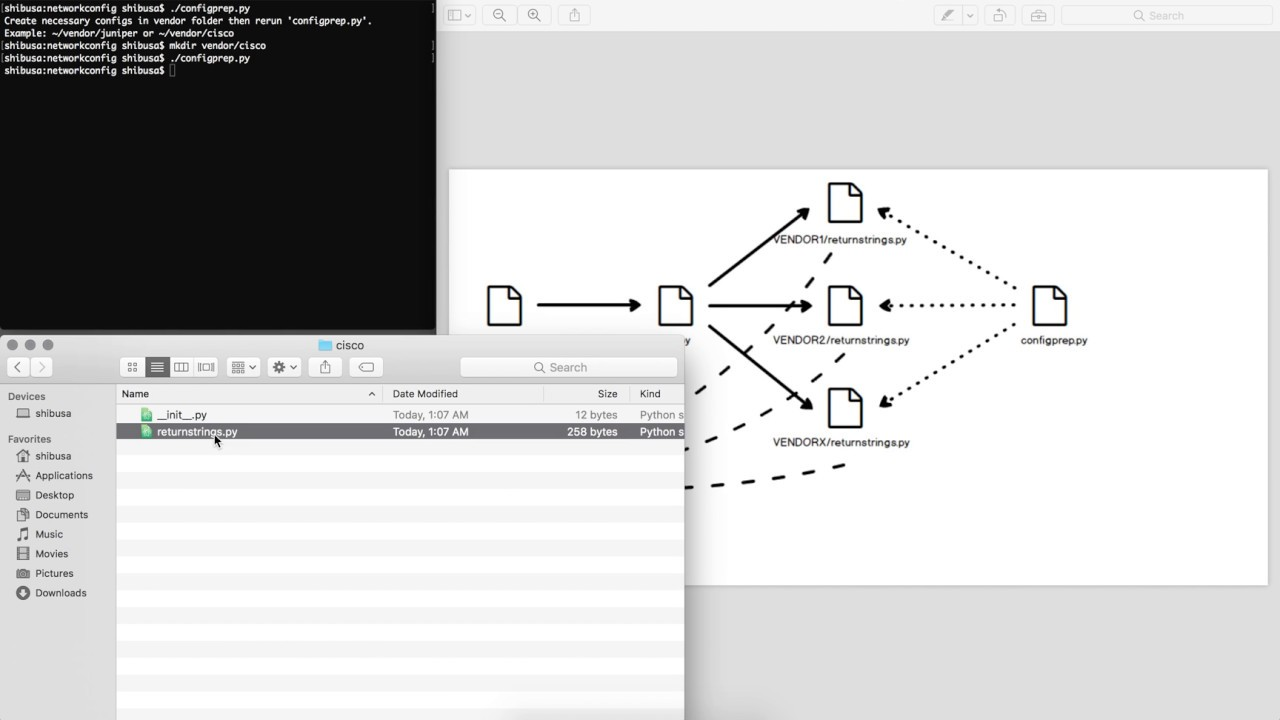Select Applications in the Finder sidebar
The width and height of the screenshot is (1280, 720).
[62, 475]
